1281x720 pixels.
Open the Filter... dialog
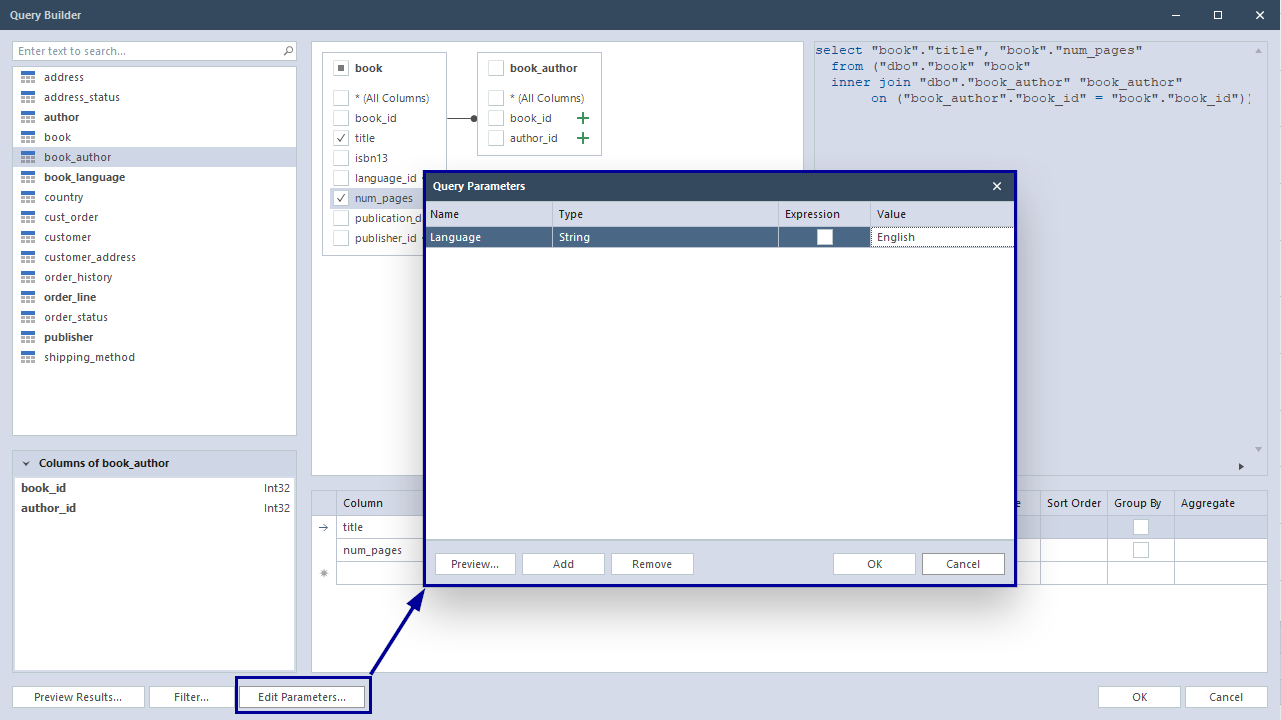[191, 697]
